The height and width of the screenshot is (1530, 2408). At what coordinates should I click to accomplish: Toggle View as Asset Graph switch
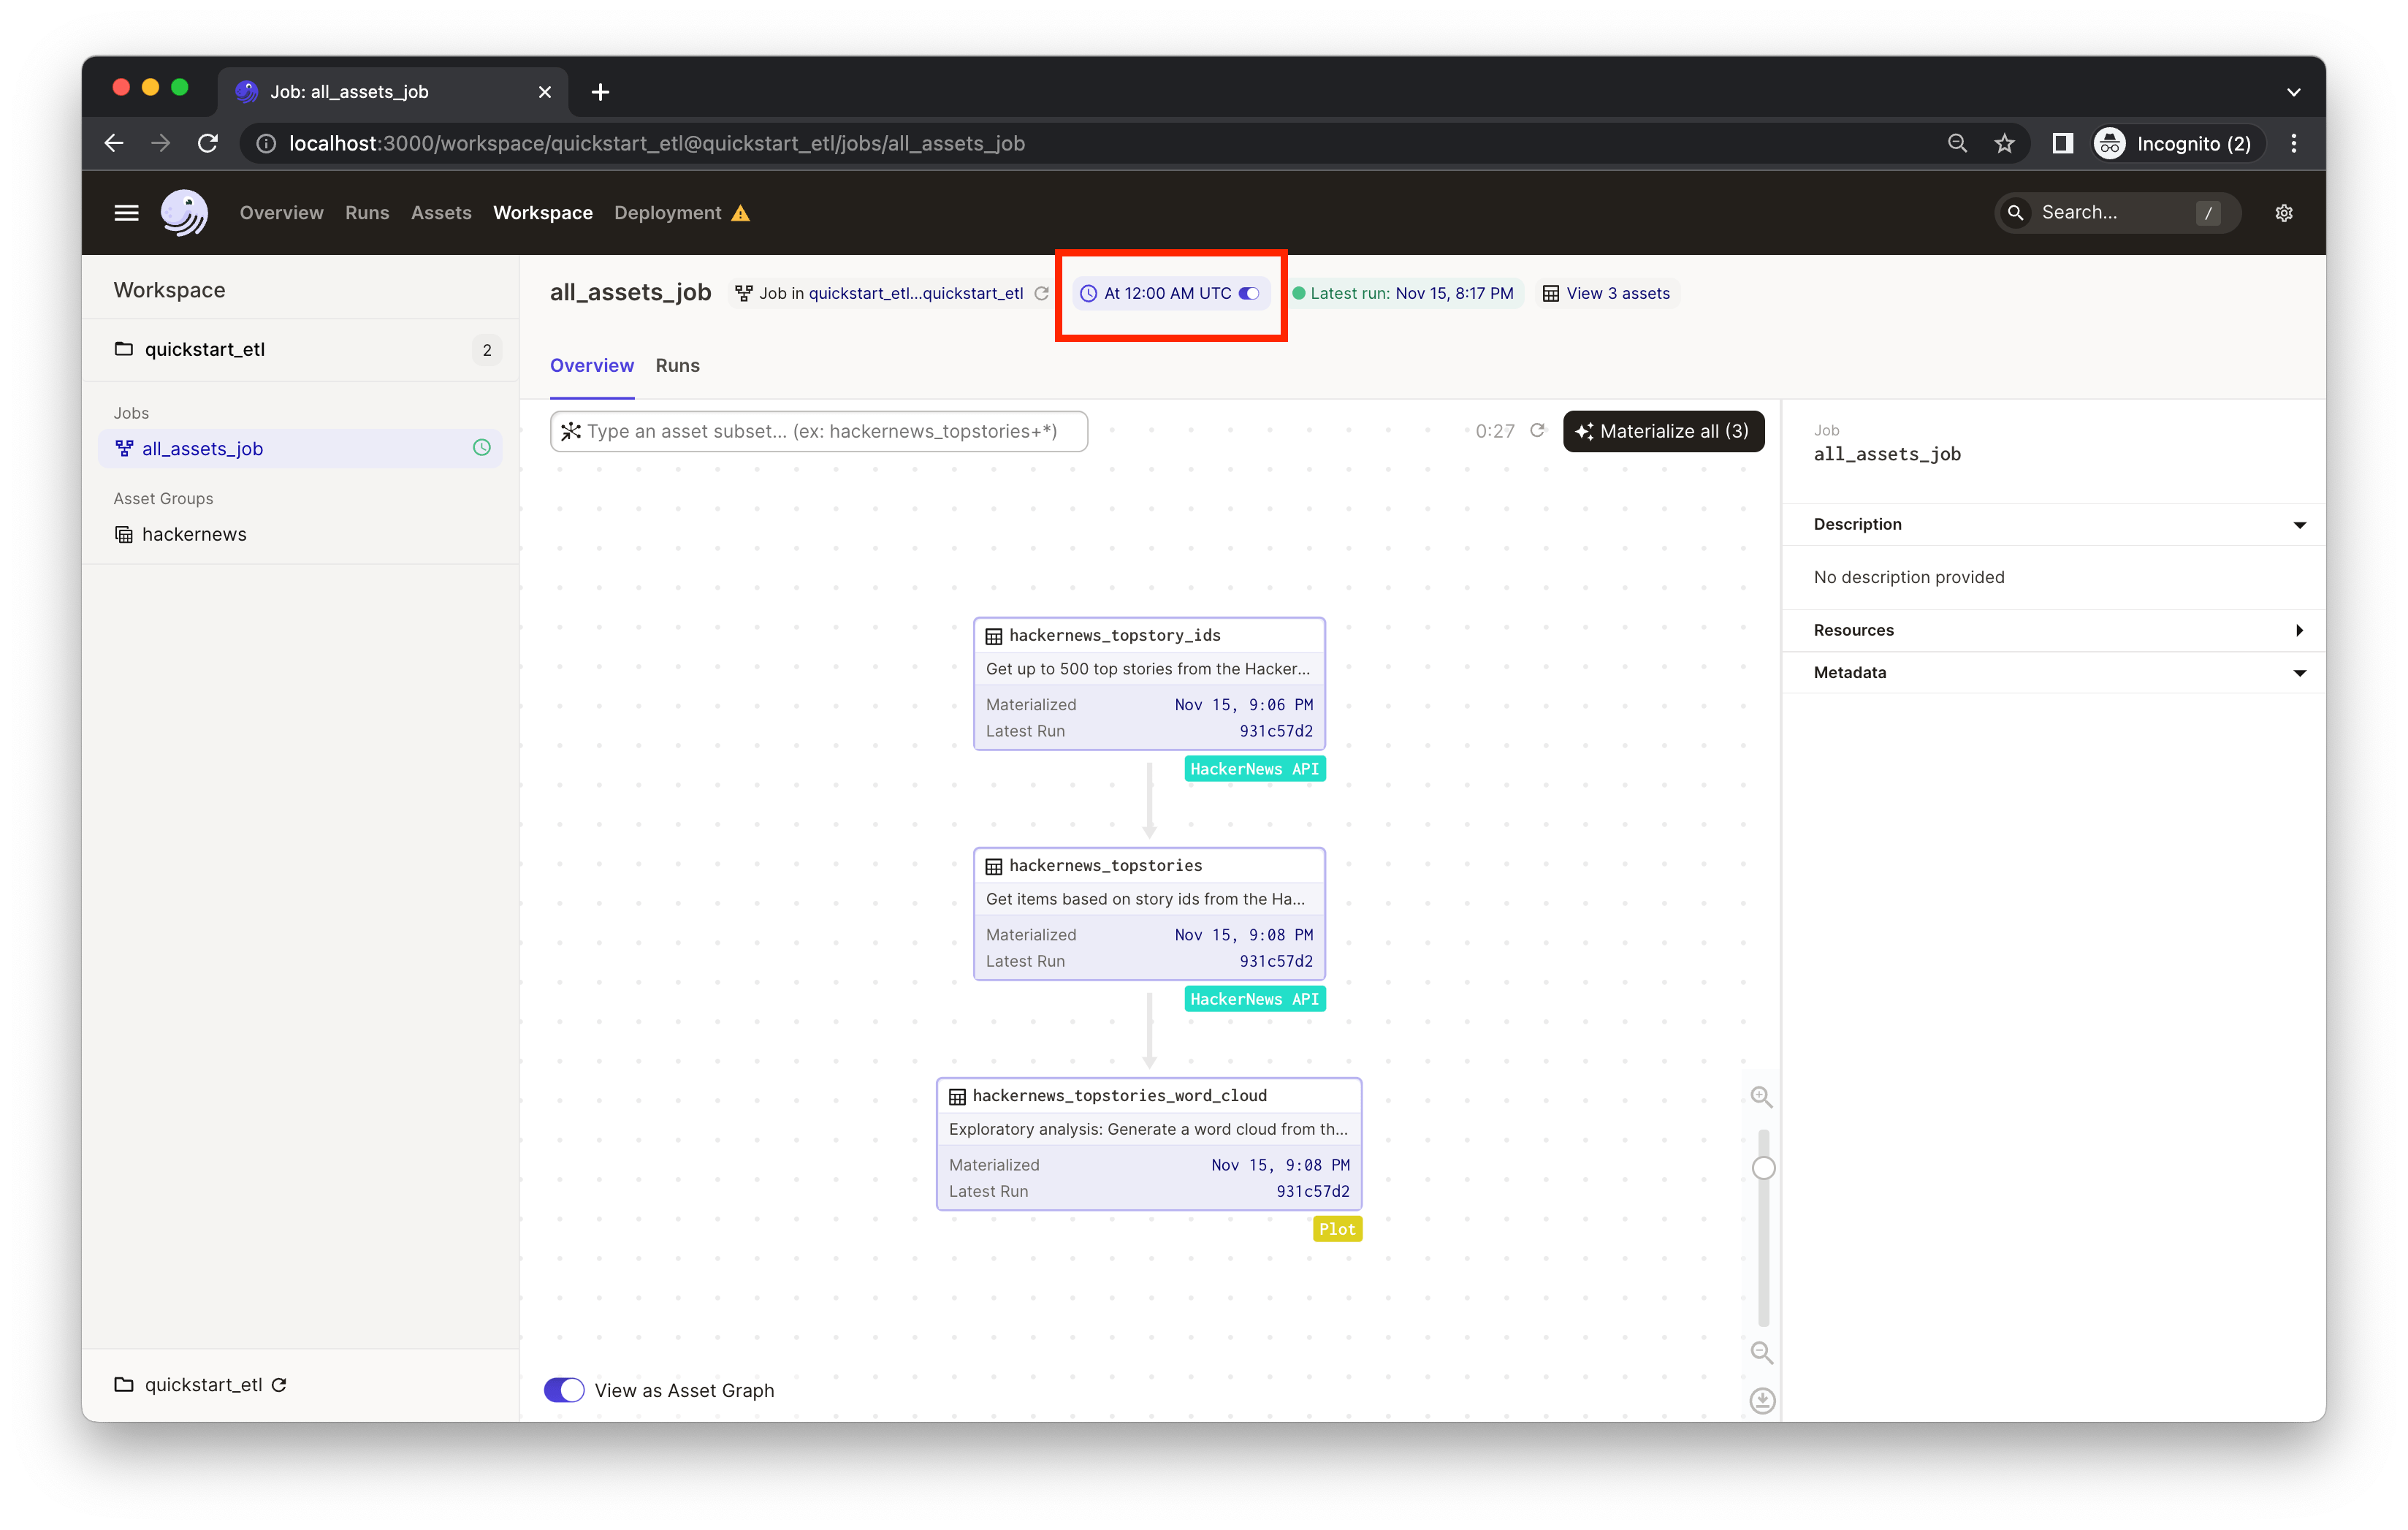(564, 1390)
